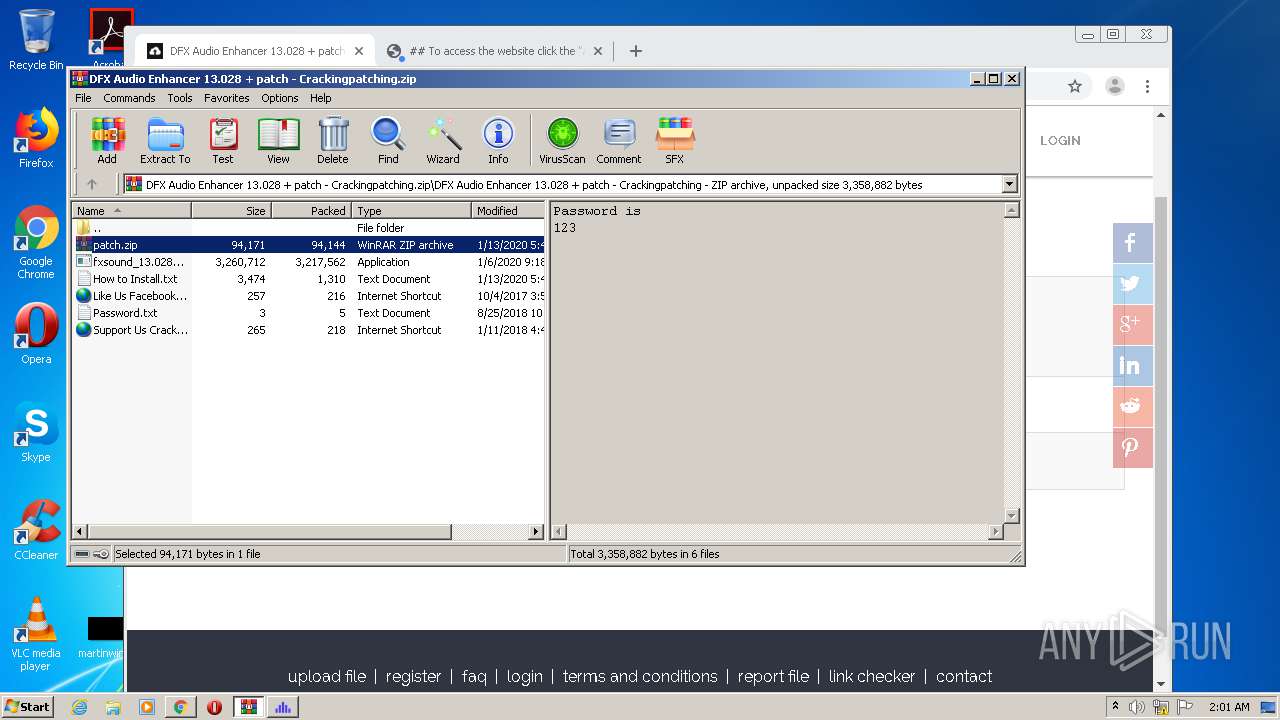The height and width of the screenshot is (720, 1280).
Task: Launch the Opera desktop shortcut
Action: (x=36, y=334)
